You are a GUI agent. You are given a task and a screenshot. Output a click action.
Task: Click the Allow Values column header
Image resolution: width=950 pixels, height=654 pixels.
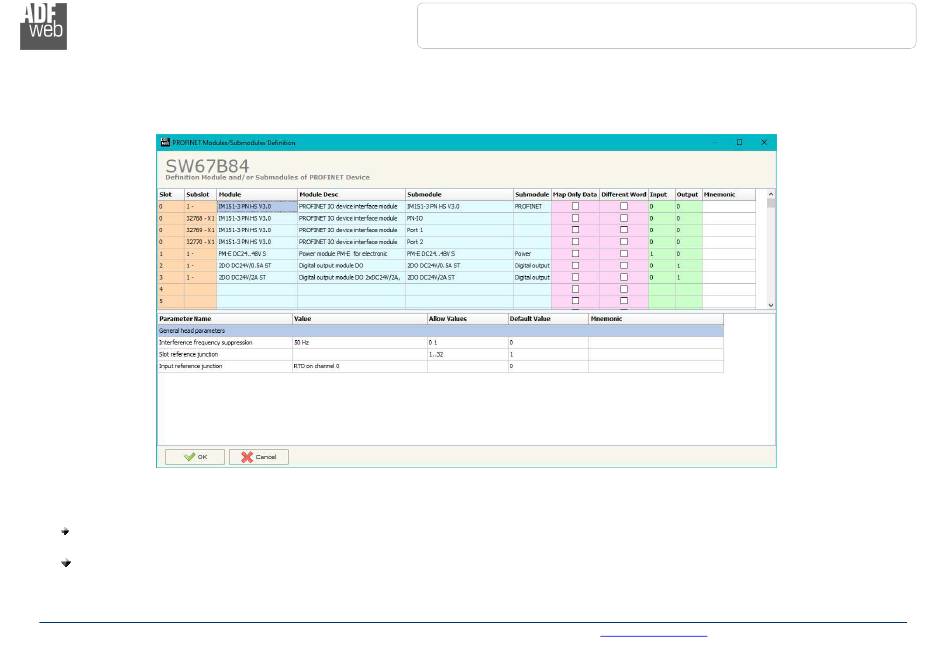click(467, 319)
